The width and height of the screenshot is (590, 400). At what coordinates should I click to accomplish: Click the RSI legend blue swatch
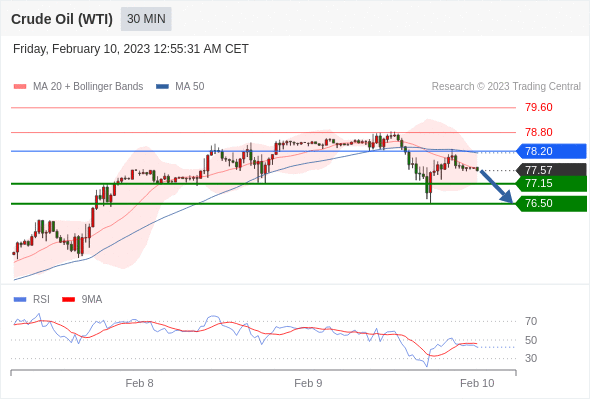click(20, 300)
